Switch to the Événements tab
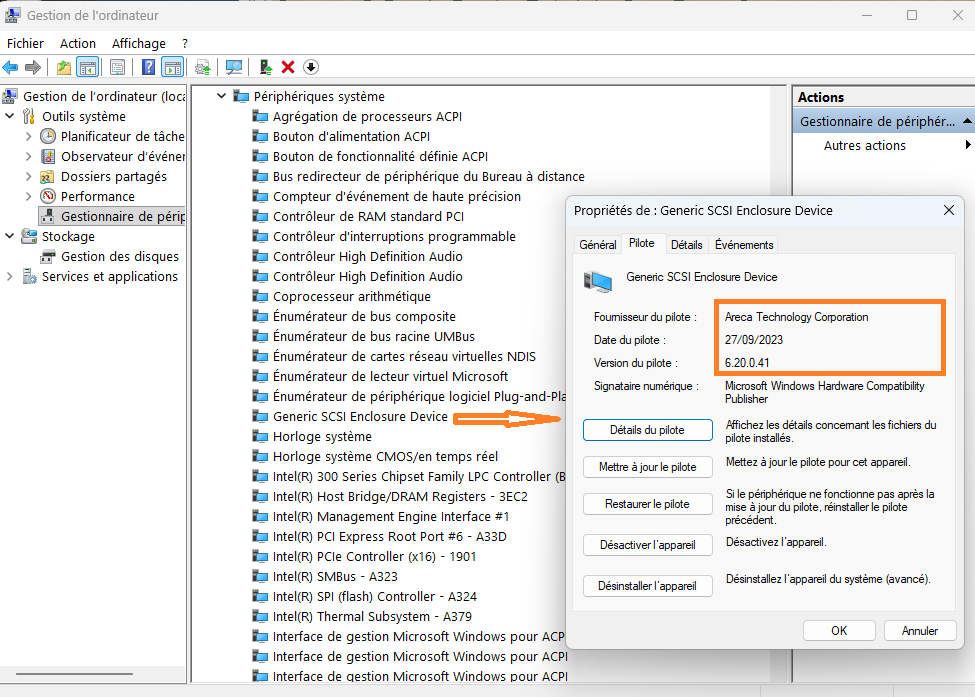Screen dimensions: 975x697 [744, 244]
